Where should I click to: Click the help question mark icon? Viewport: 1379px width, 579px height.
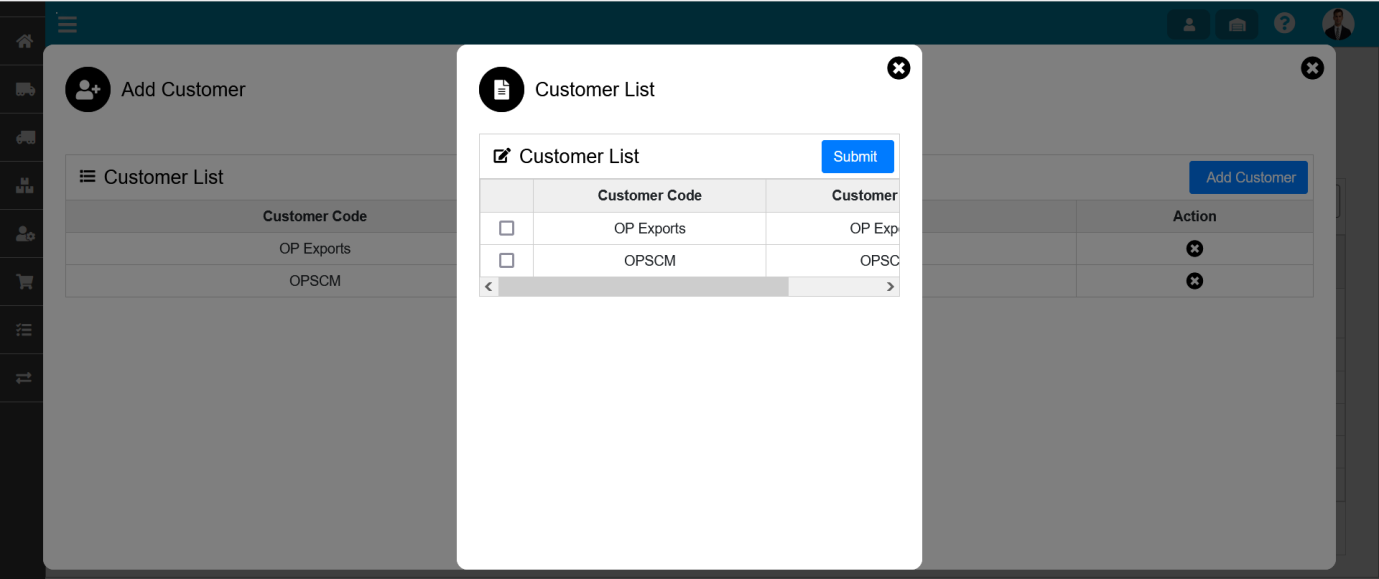pos(1284,24)
